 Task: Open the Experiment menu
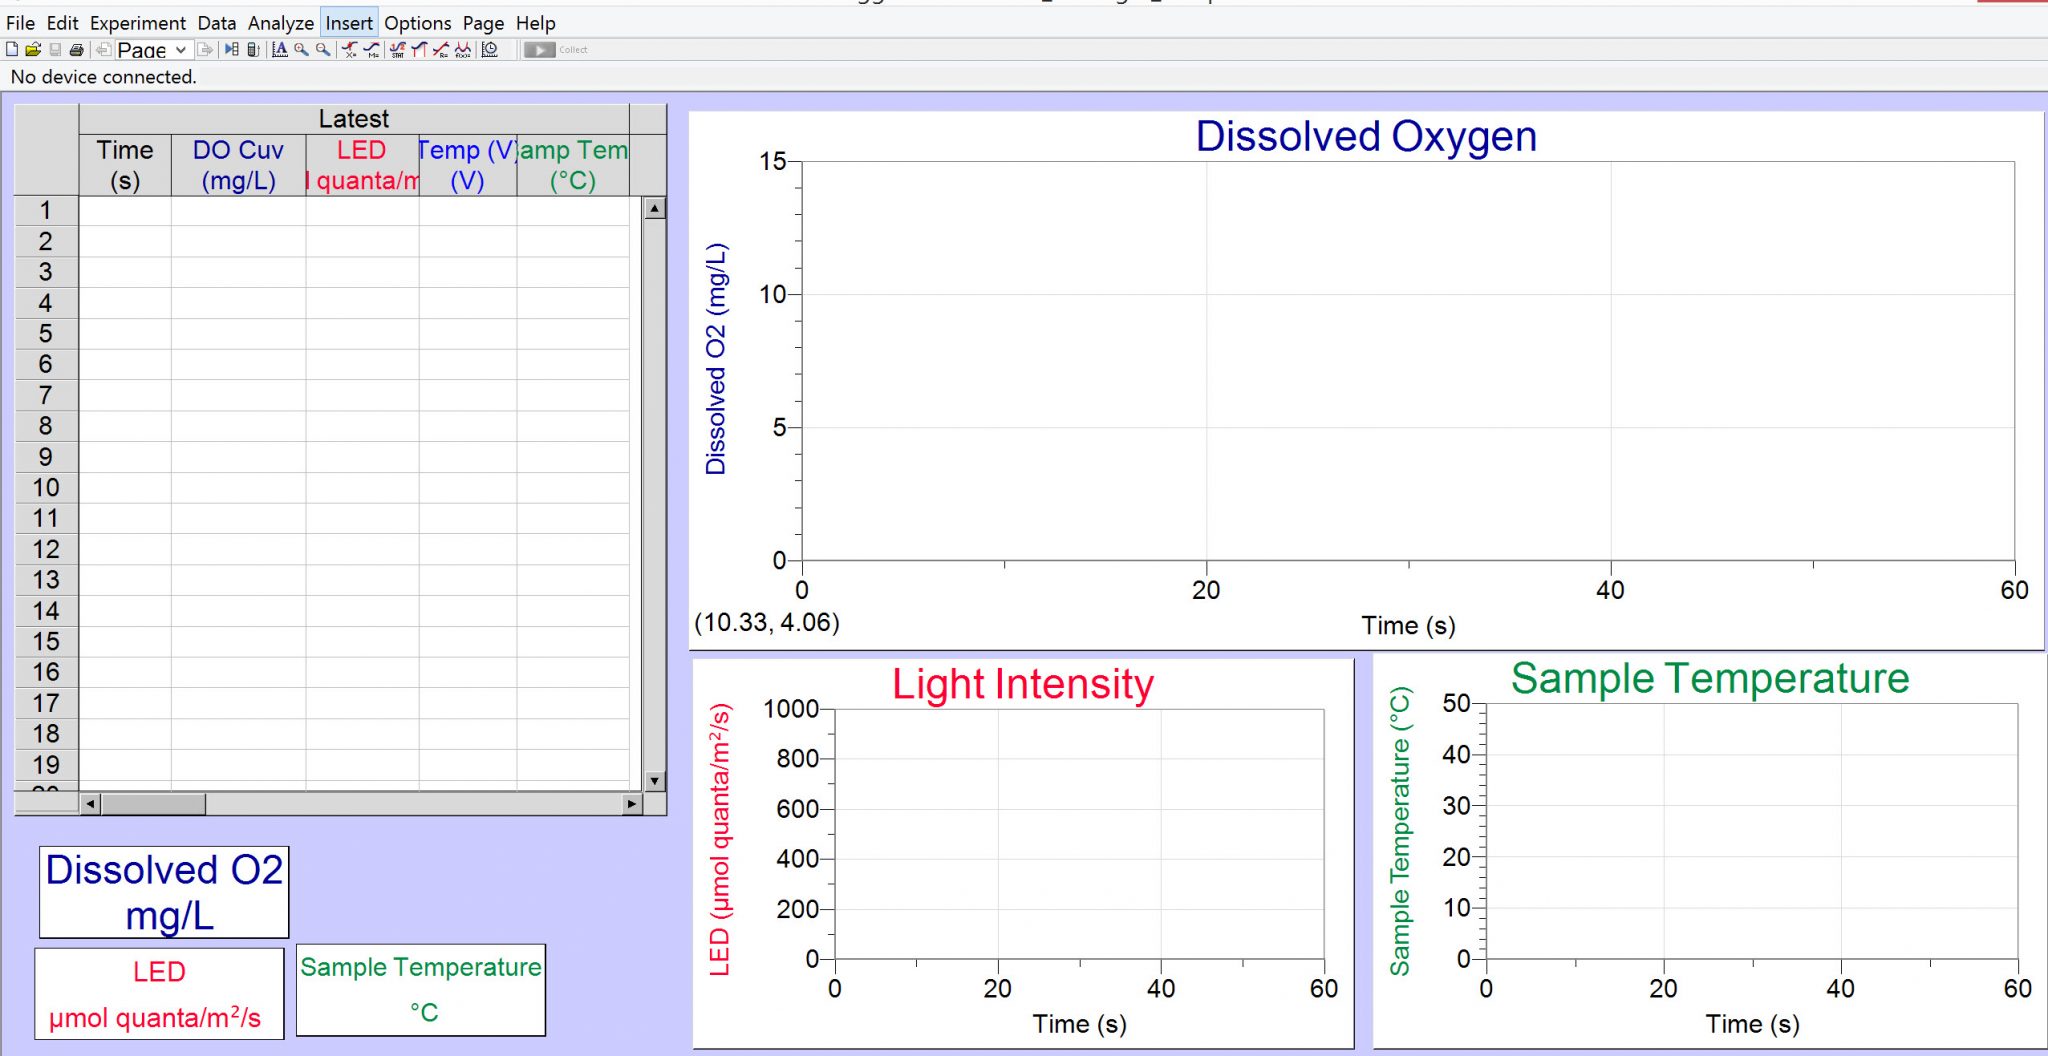(137, 23)
